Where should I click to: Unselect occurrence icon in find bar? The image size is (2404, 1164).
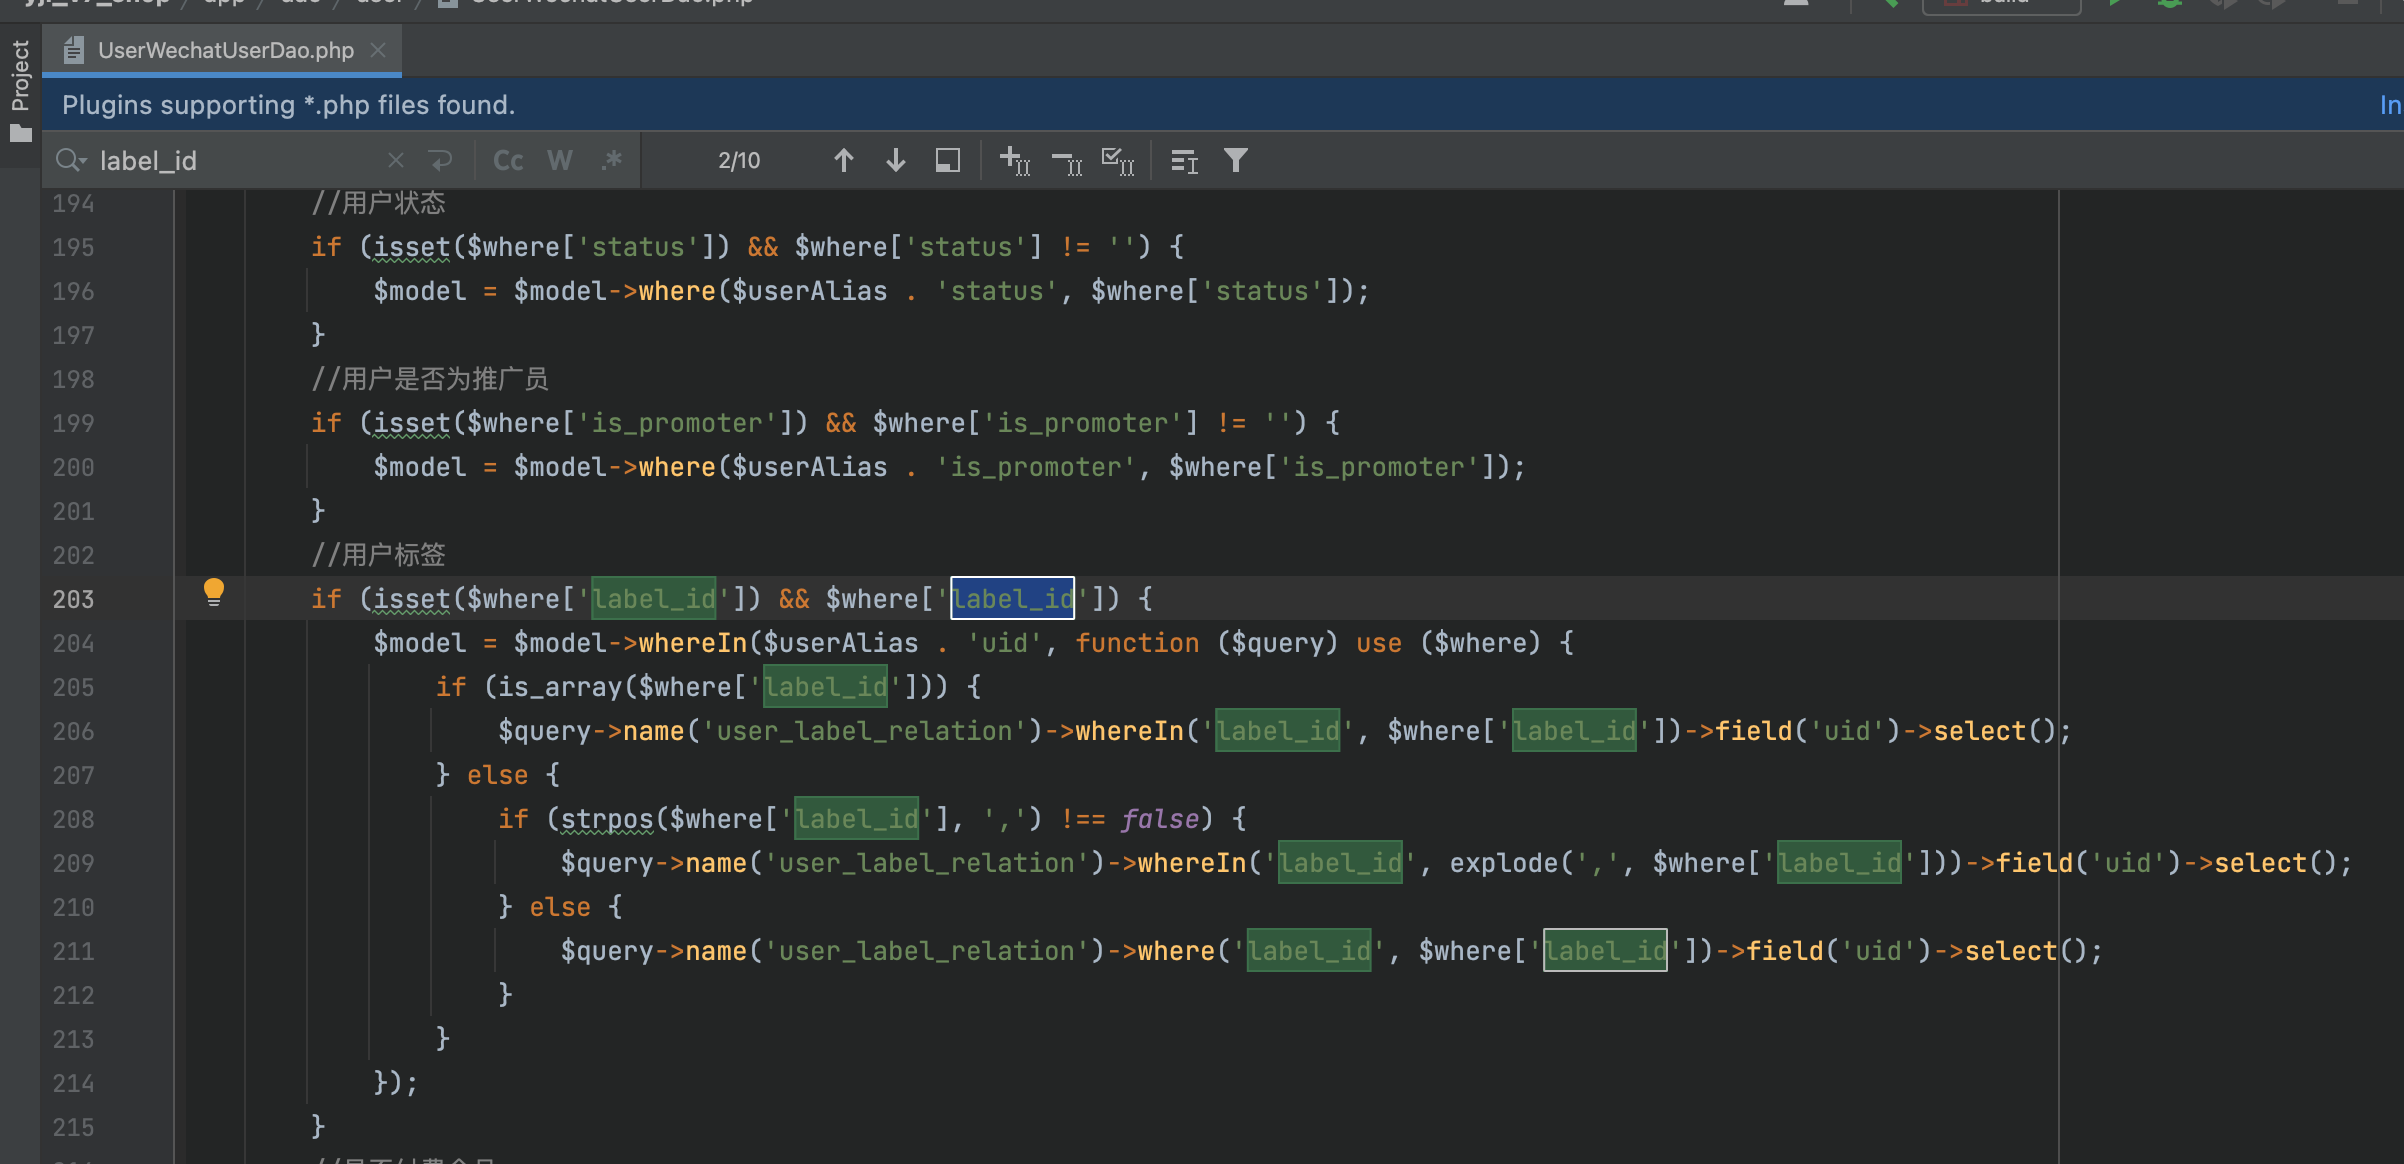pos(1067,160)
